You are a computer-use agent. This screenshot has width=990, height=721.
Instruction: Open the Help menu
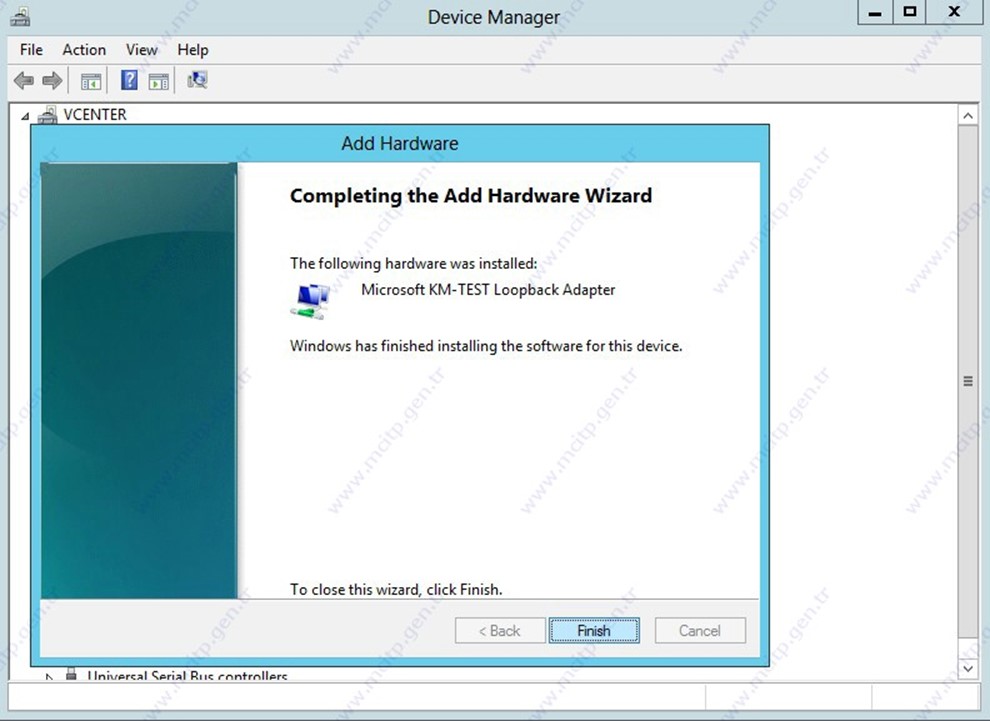click(x=193, y=50)
